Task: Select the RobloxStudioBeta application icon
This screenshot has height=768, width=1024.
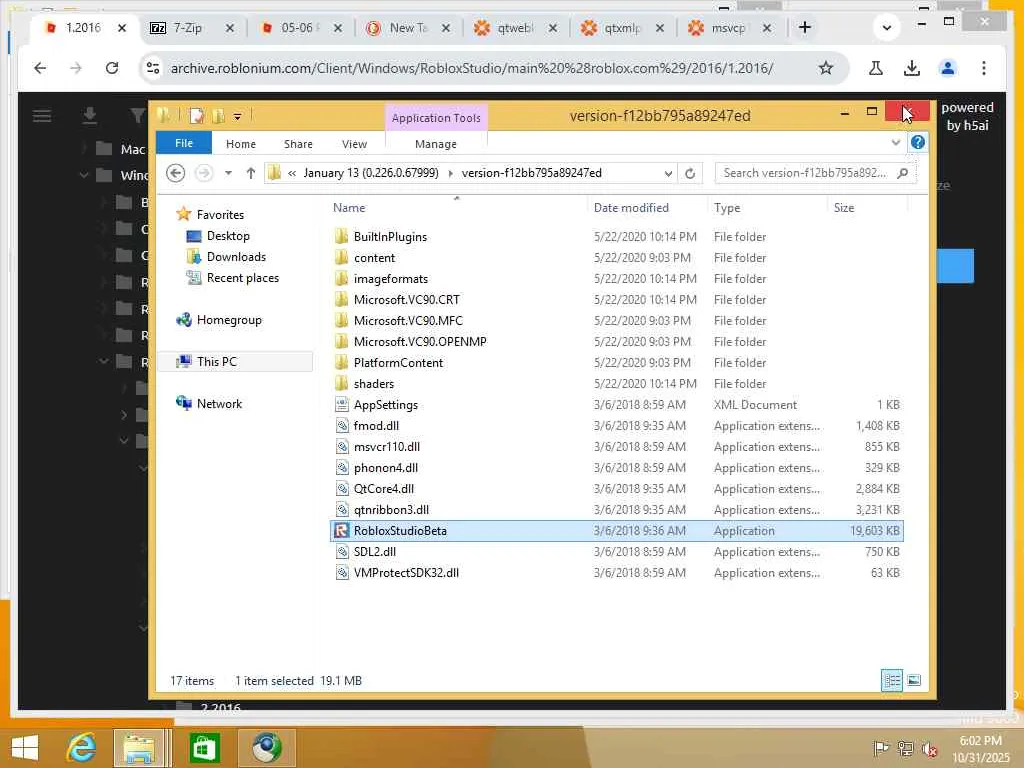Action: point(341,530)
